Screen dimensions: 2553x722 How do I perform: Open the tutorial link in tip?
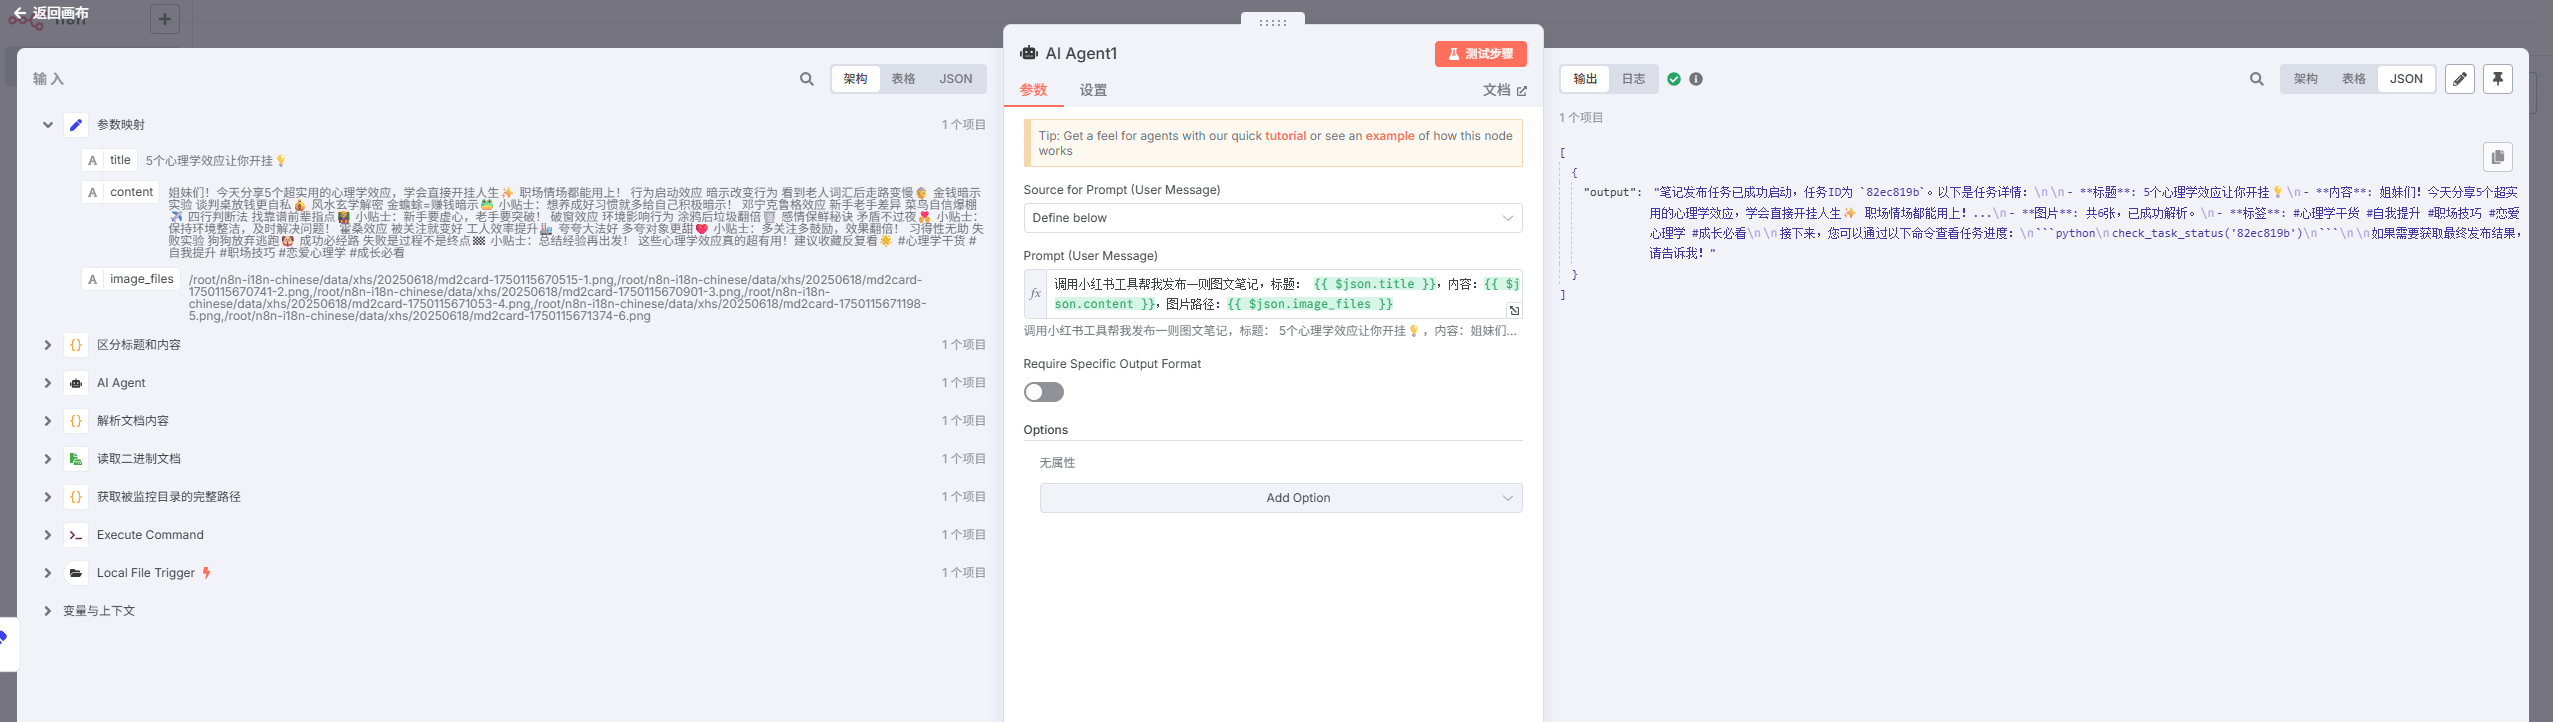[1285, 136]
